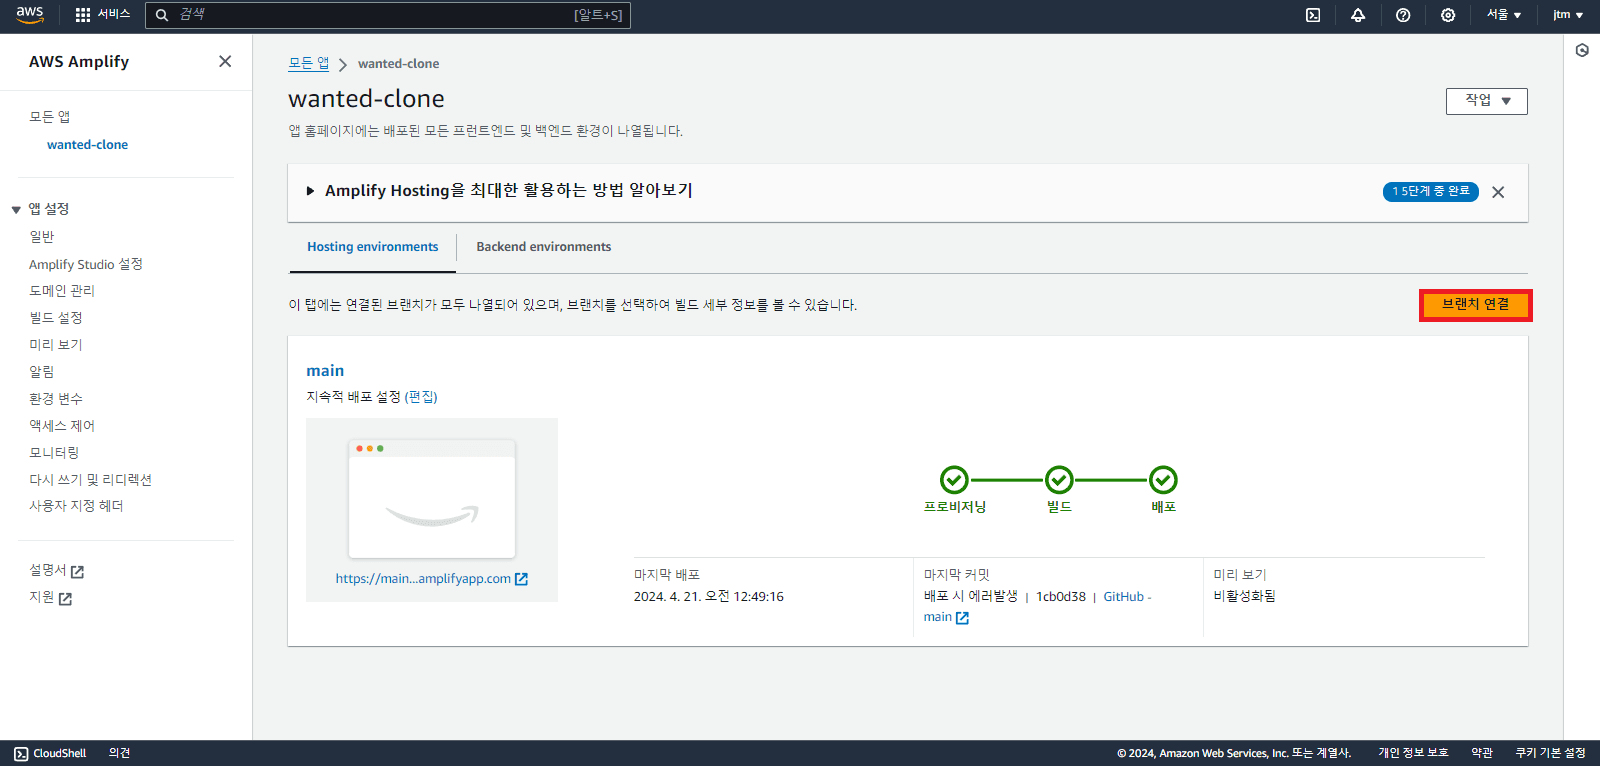Viewport: 1600px width, 766px height.
Task: Dismiss the Amplify Hosting tips banner
Action: (1498, 192)
